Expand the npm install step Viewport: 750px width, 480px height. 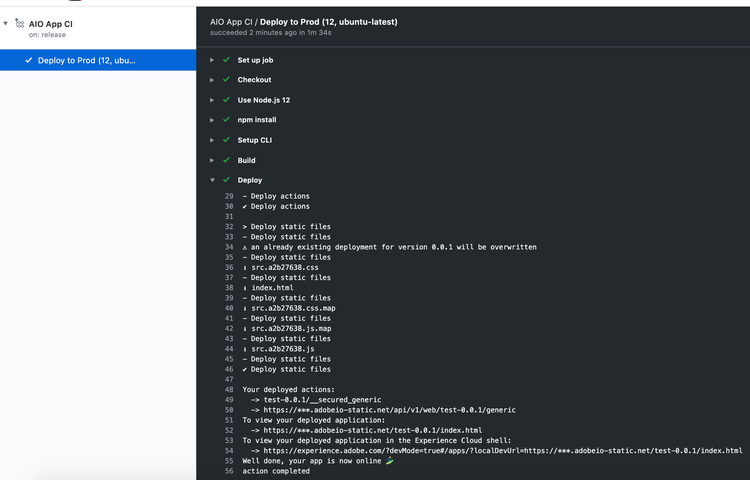212,120
